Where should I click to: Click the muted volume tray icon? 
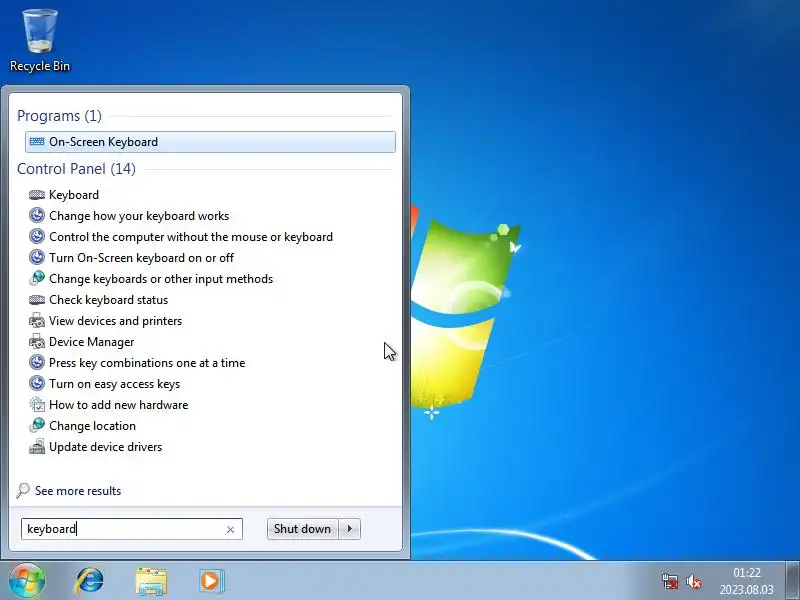693,581
